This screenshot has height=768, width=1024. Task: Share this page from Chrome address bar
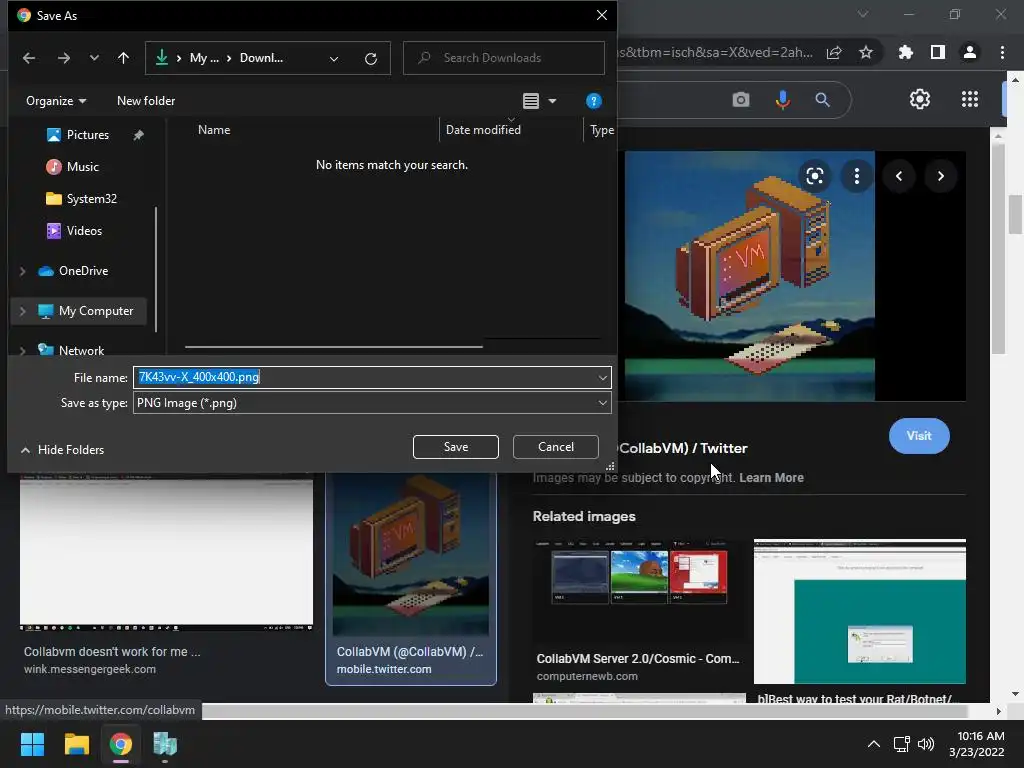[834, 52]
